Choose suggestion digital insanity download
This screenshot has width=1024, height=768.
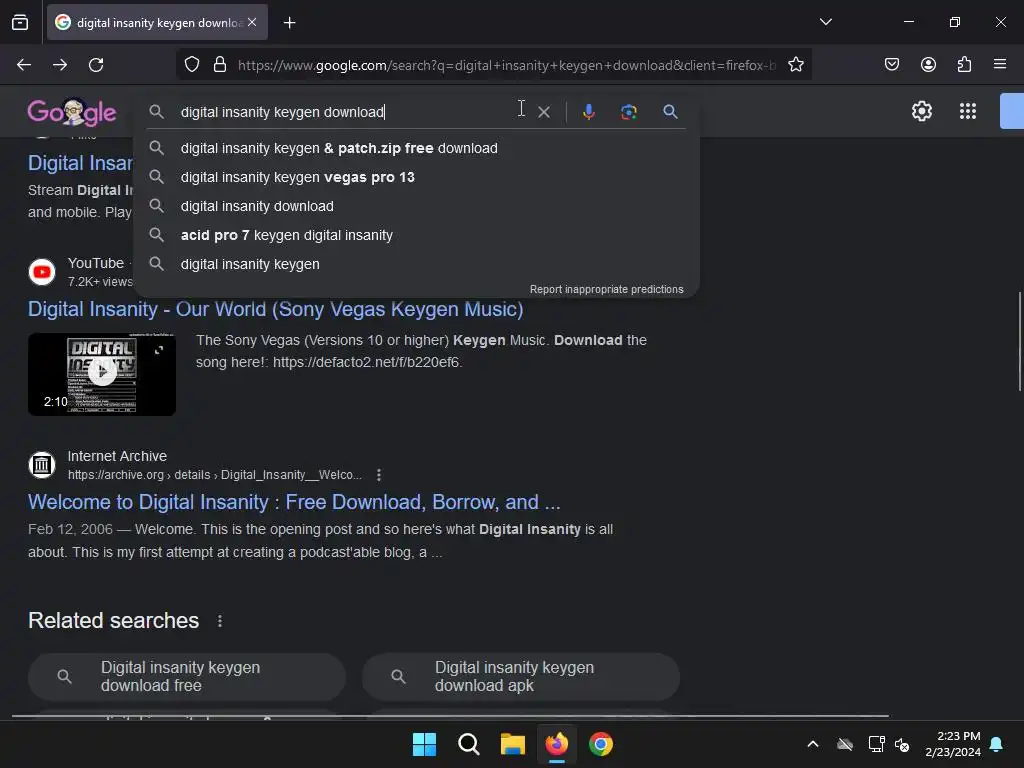(417, 206)
